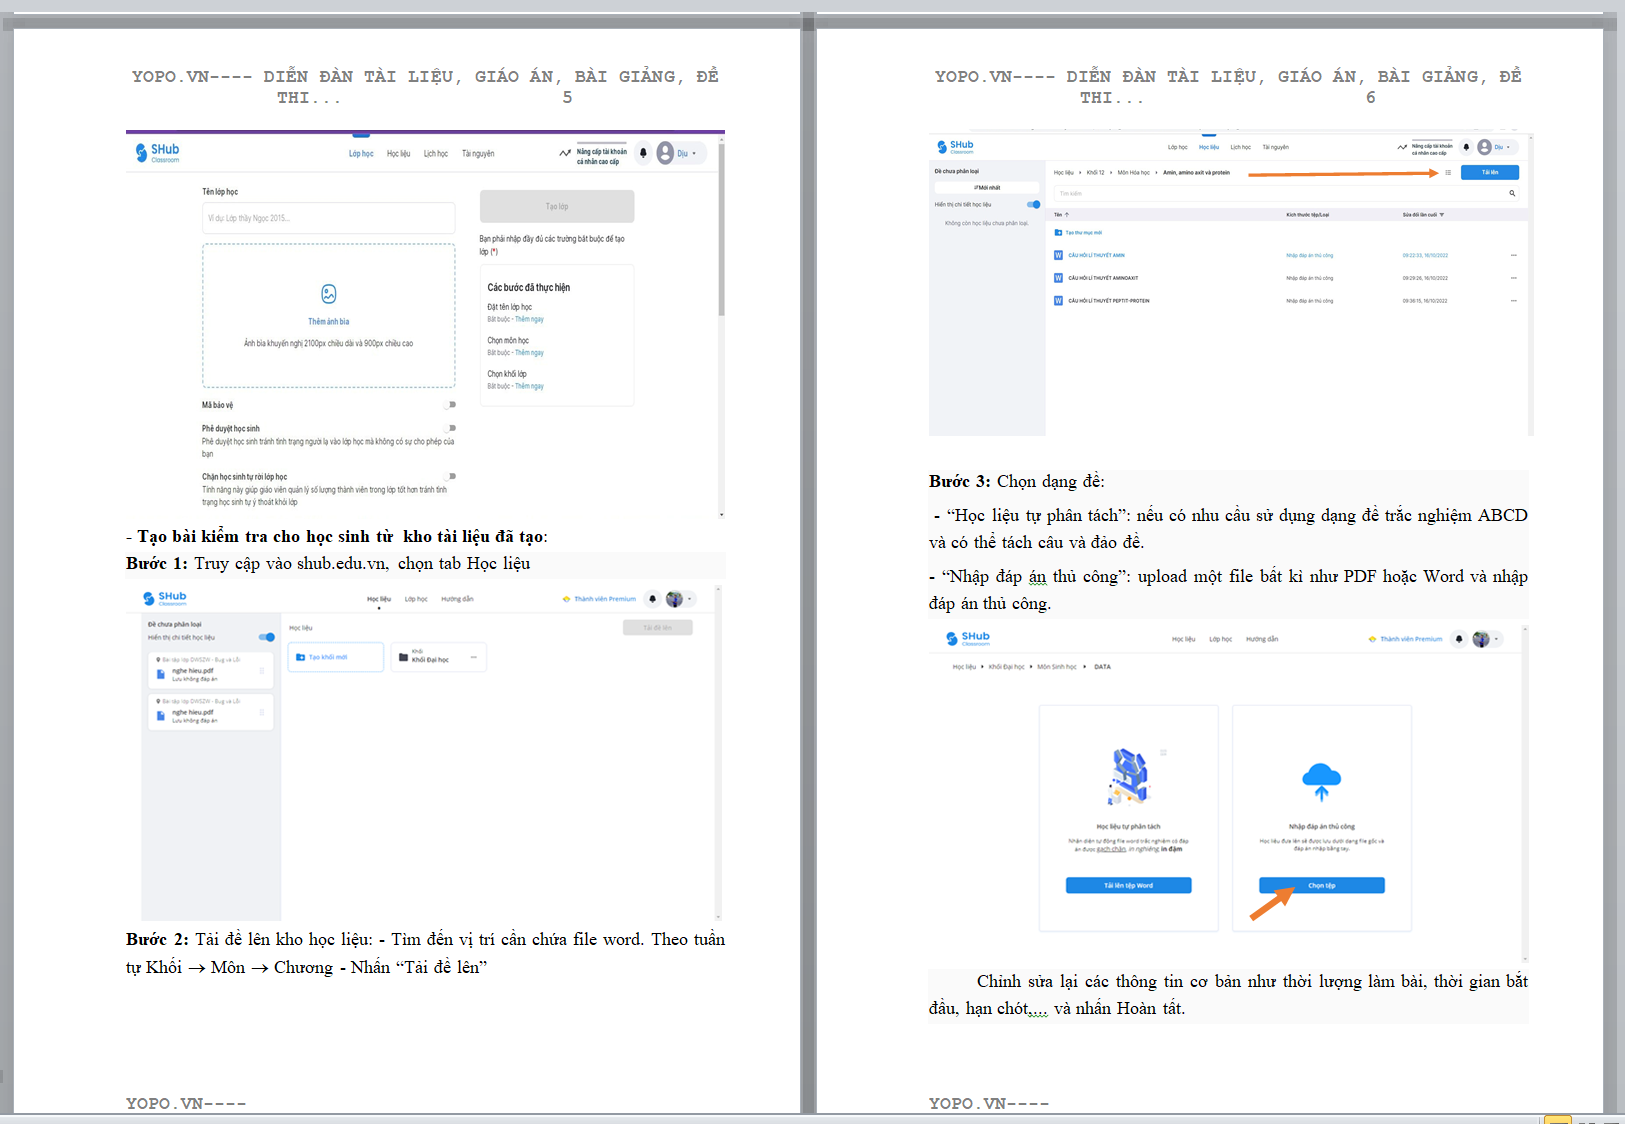
Task: Enable the 'Mã bảo vệ' toggle
Action: [450, 405]
